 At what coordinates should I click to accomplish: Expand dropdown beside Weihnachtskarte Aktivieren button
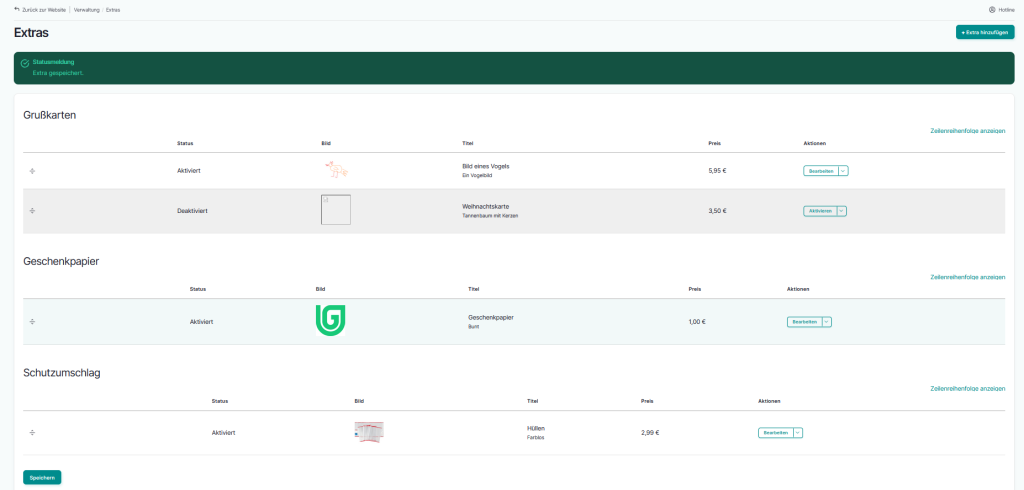(841, 211)
